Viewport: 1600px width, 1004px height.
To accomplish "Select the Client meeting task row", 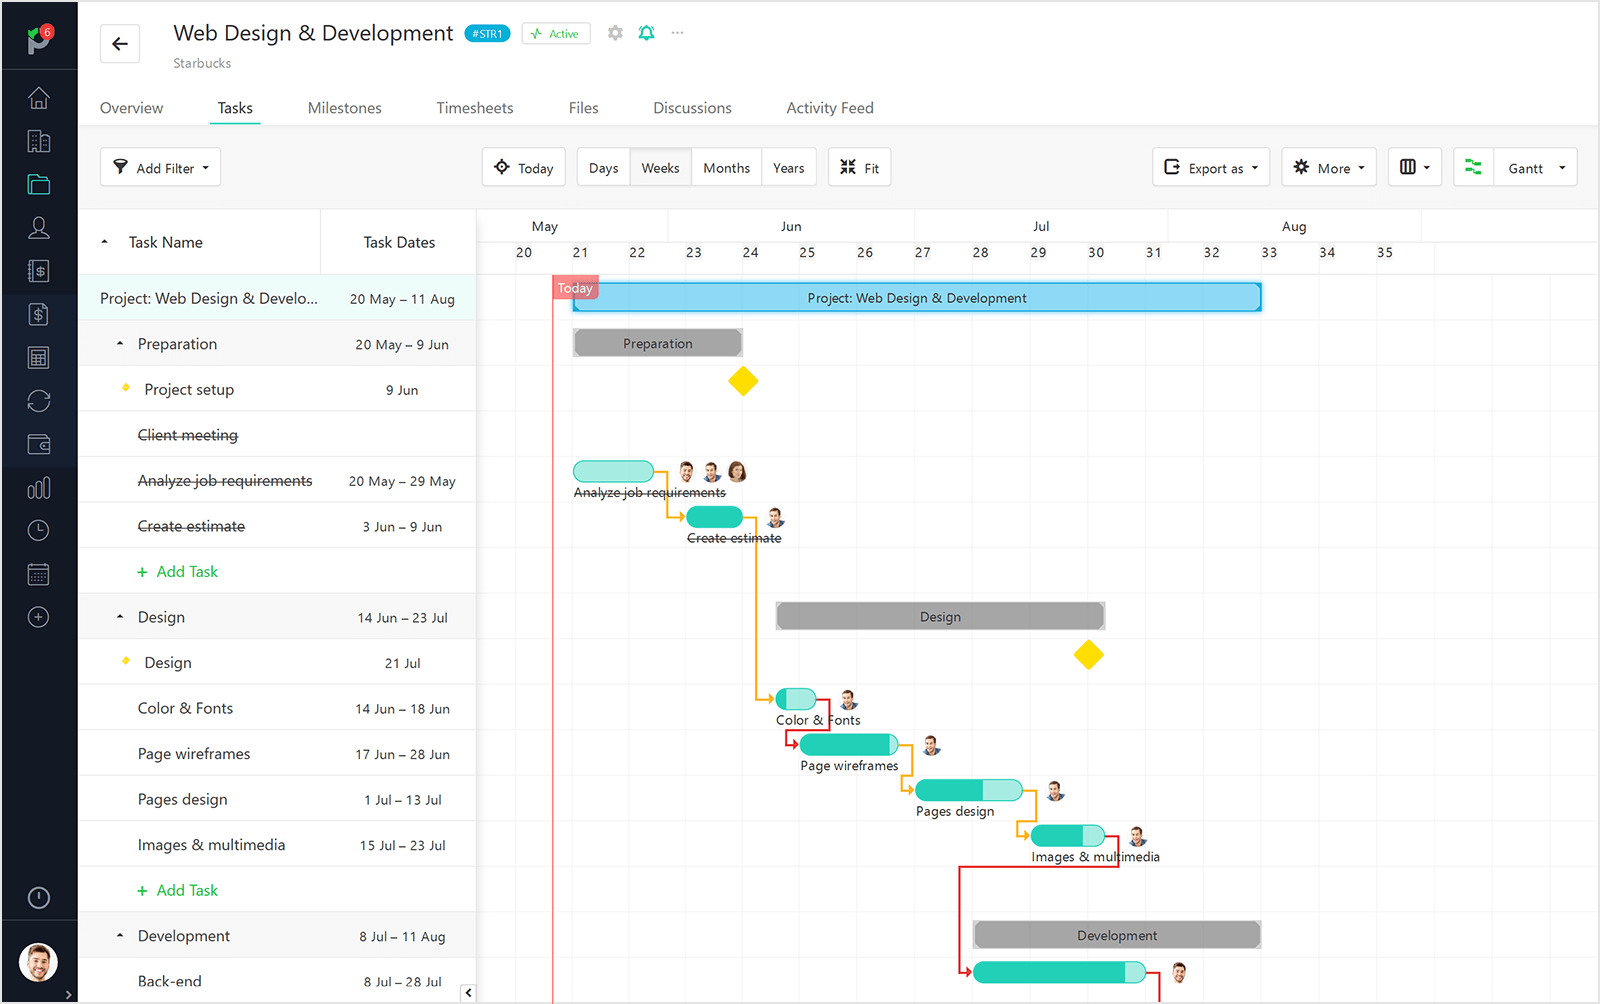I will click(277, 435).
